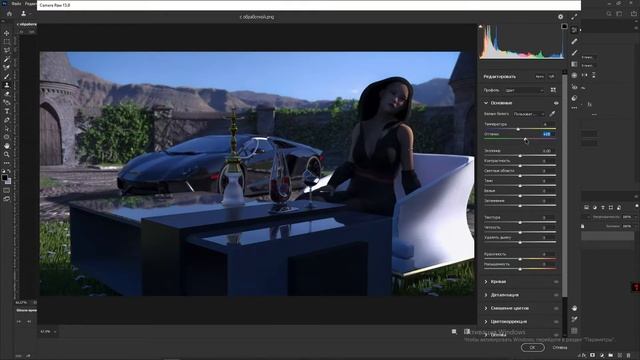Expand the Кривая section
This screenshot has height=360, width=640.
486,282
